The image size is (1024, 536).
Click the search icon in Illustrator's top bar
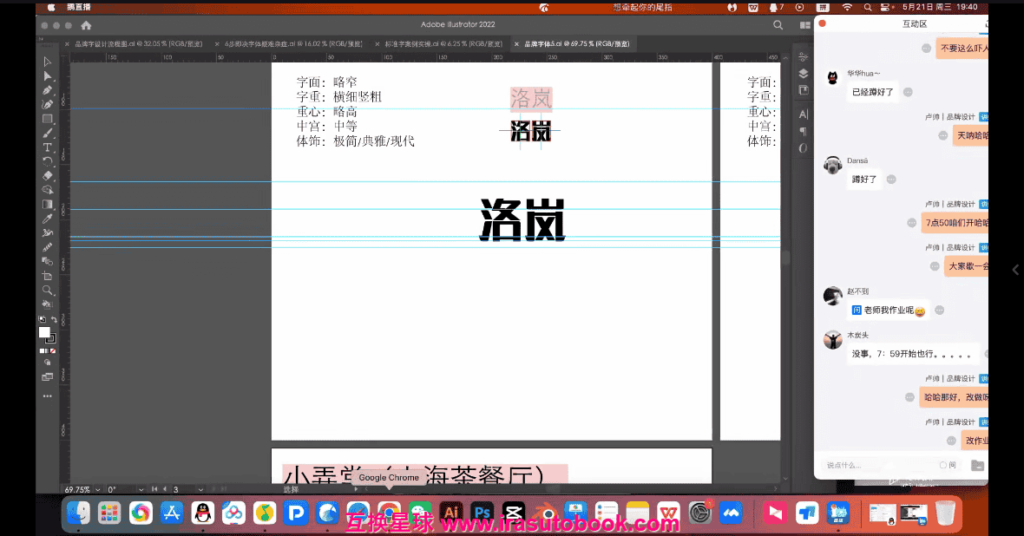(x=778, y=24)
